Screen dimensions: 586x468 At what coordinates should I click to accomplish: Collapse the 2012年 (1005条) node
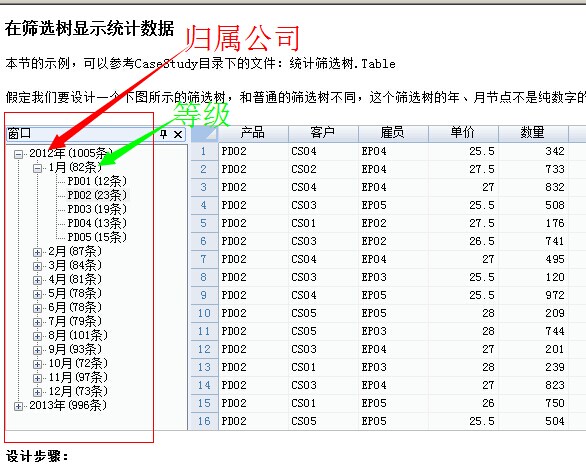pos(18,154)
